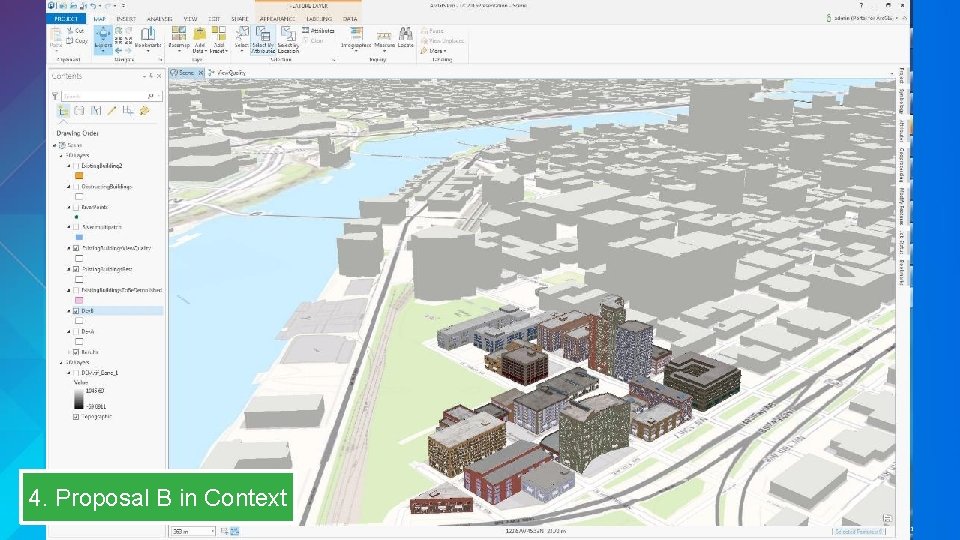
Task: Switch to List By Drawing Order
Action: point(63,111)
